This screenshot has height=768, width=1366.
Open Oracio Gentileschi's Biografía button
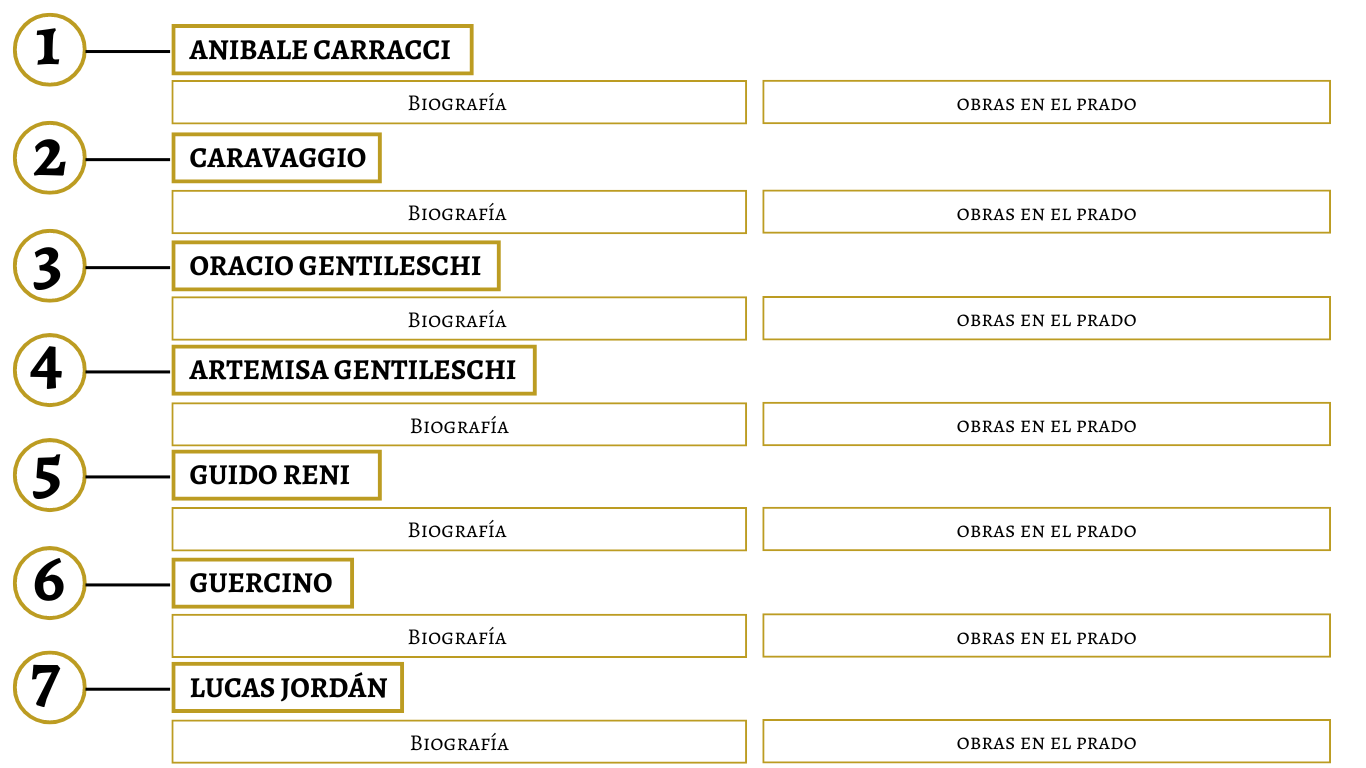459,318
